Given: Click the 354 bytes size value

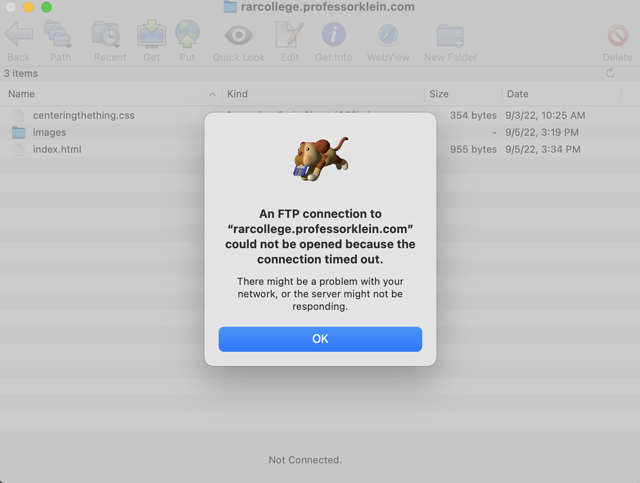Looking at the screenshot, I should pos(473,116).
